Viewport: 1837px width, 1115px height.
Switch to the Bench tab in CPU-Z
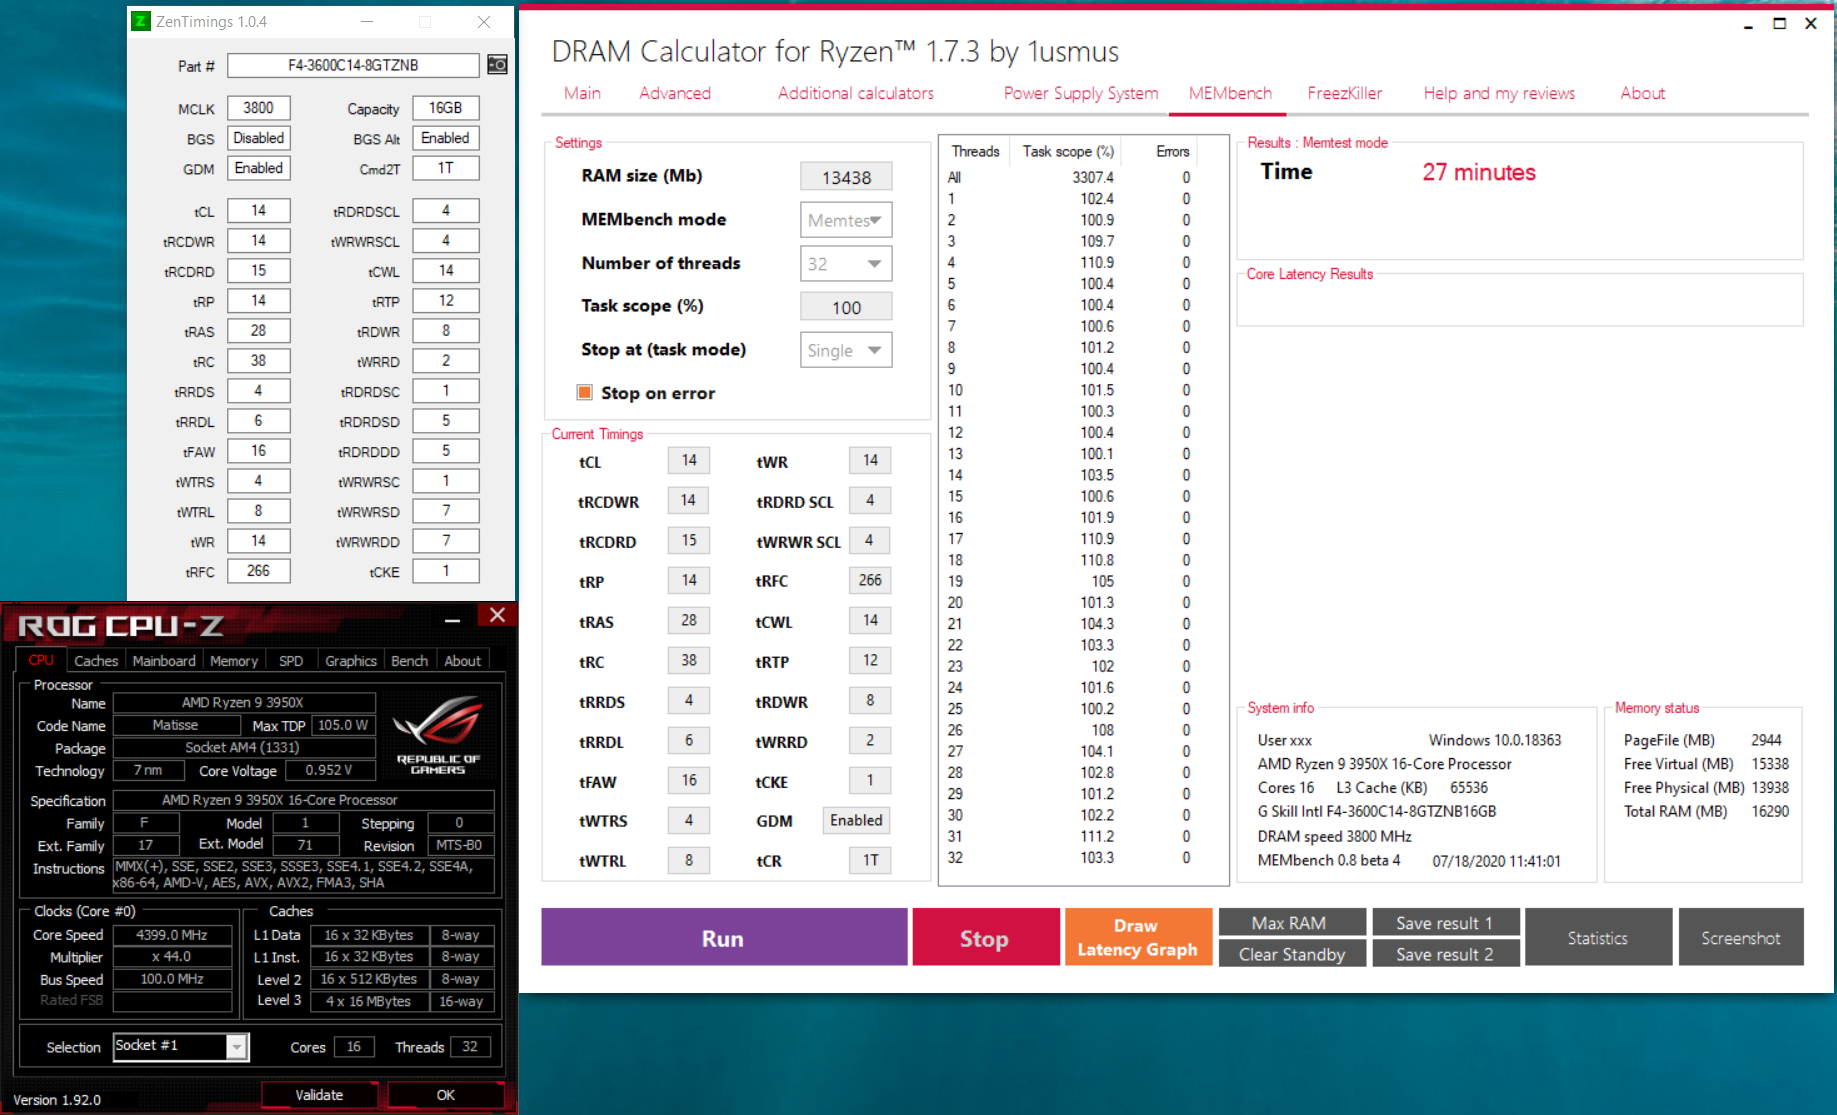409,661
